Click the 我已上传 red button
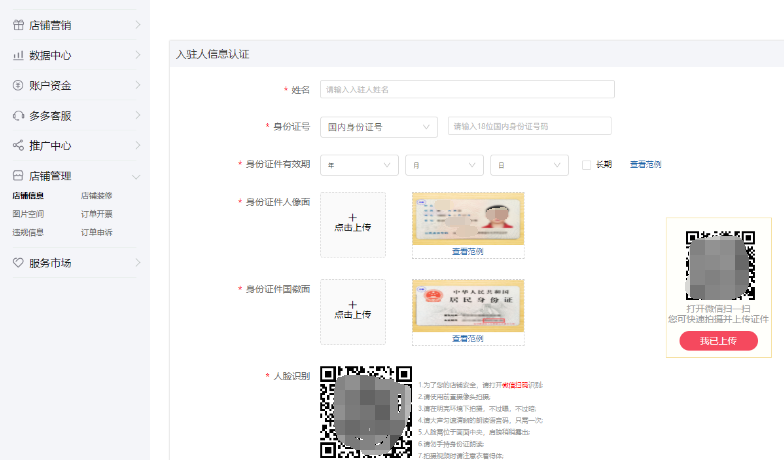The image size is (784, 460). pos(718,341)
